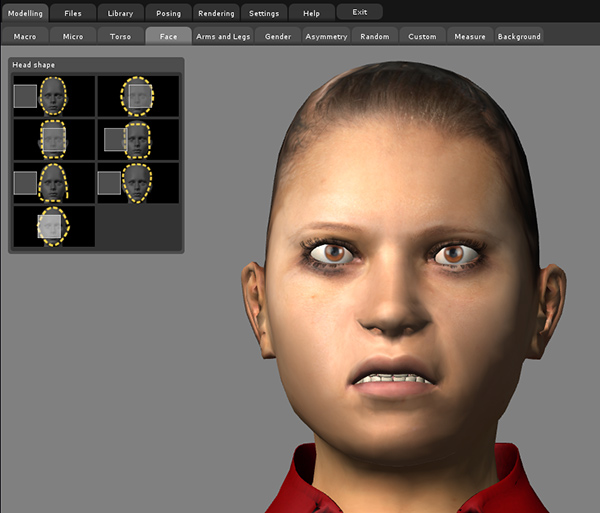Select the round head shape thumbnail

tap(137, 96)
